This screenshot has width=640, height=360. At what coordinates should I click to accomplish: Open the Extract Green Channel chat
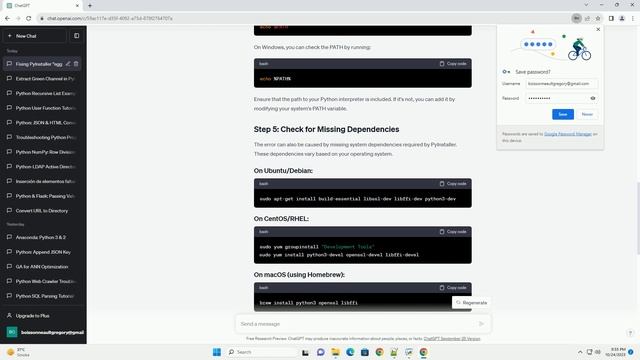pos(42,79)
